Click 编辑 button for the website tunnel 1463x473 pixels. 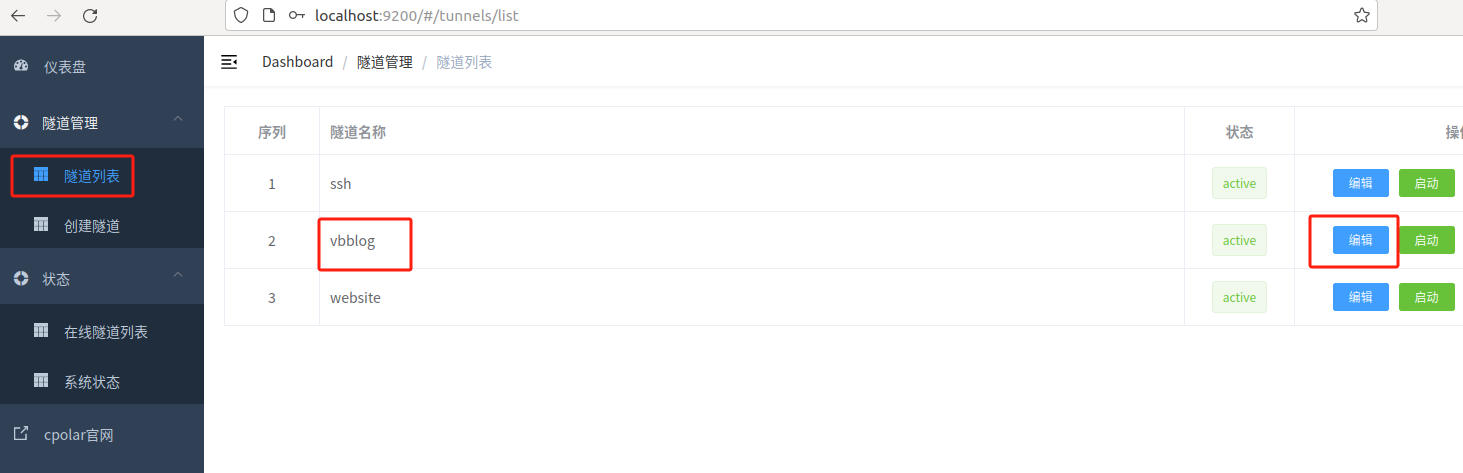1360,297
